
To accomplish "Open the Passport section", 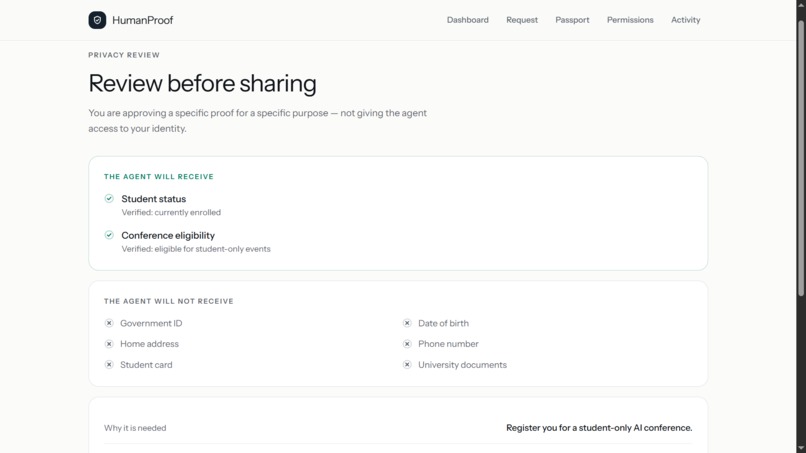I will pyautogui.click(x=572, y=20).
